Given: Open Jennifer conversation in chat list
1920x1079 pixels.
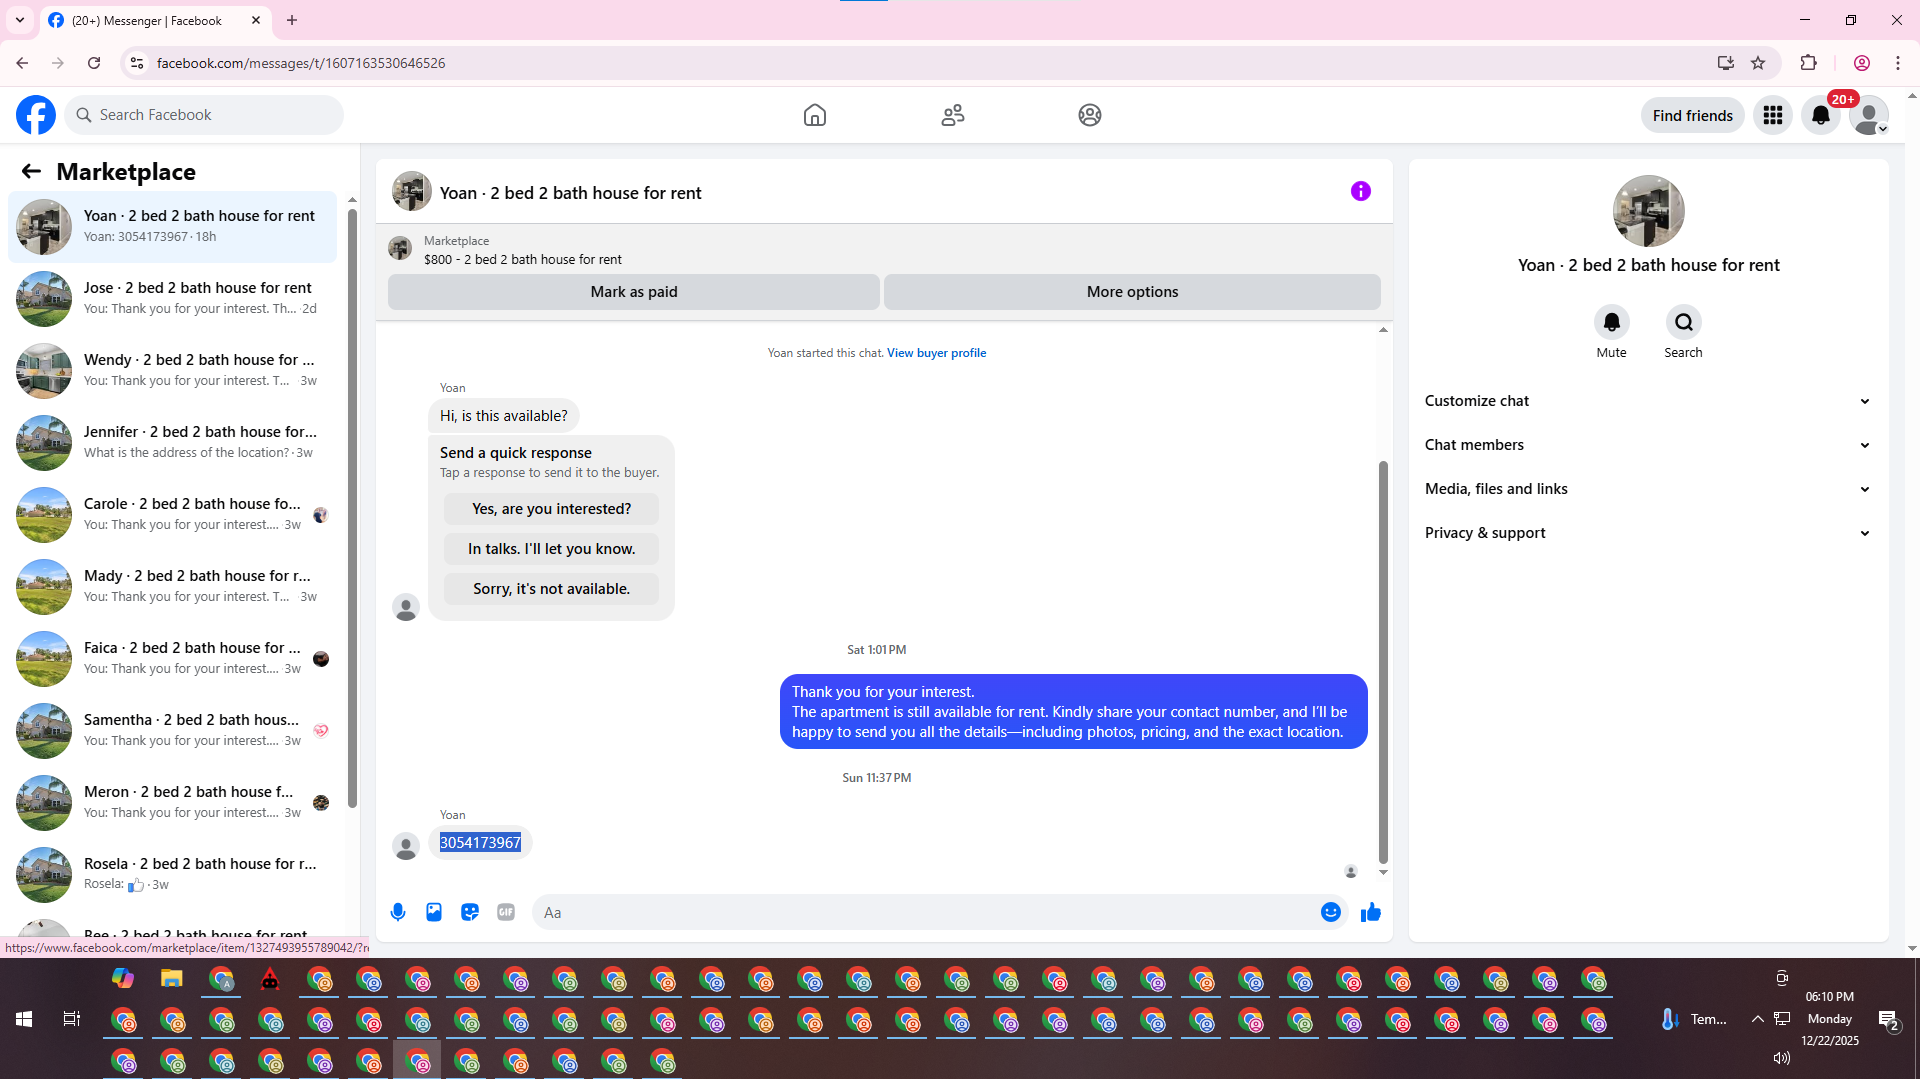Looking at the screenshot, I should point(172,443).
